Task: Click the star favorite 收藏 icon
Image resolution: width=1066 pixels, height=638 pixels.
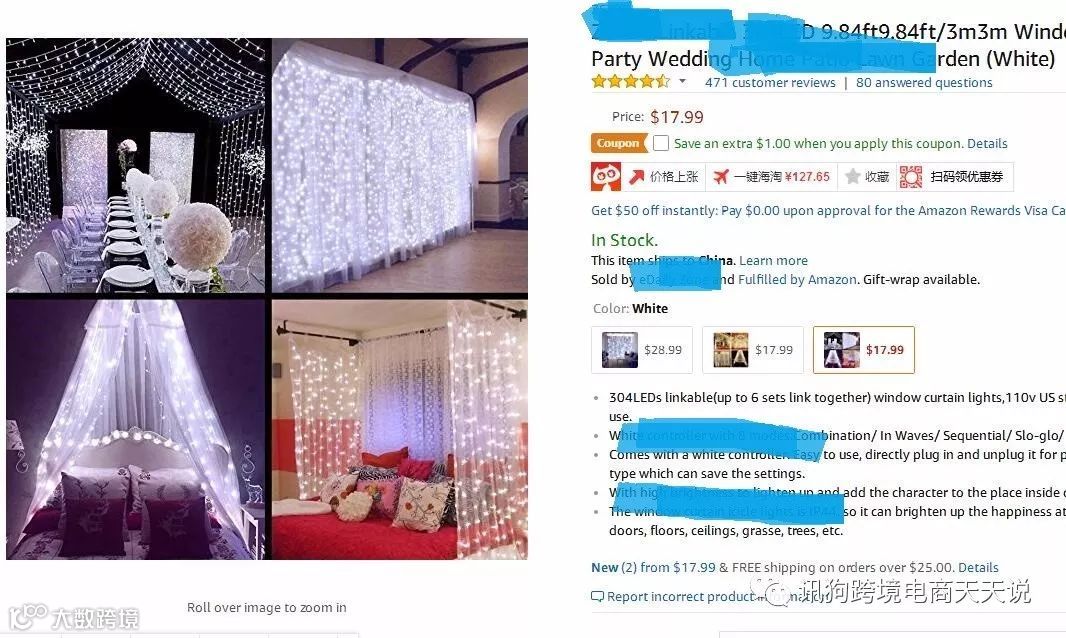Action: coord(853,177)
